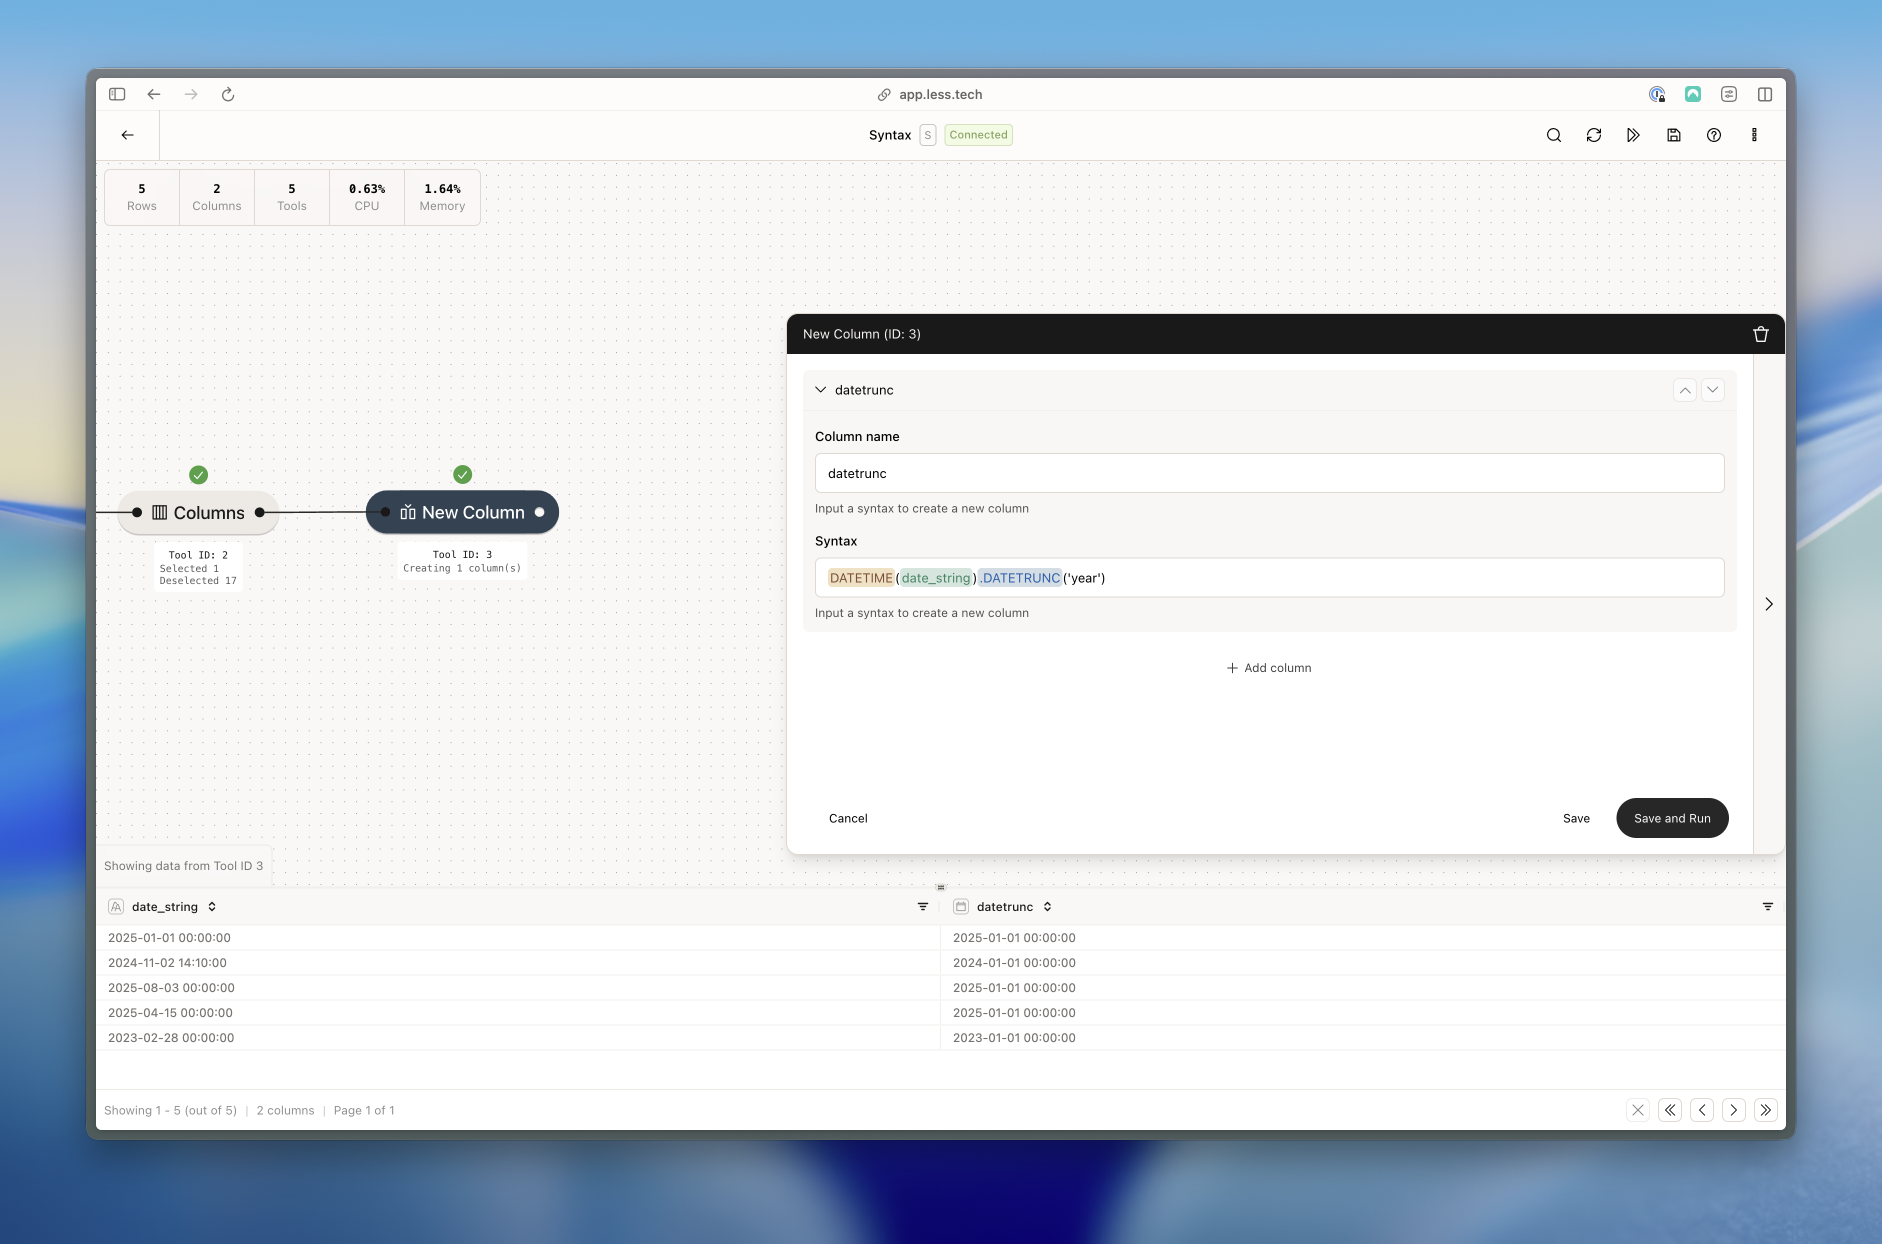The width and height of the screenshot is (1882, 1244).
Task: Open the password manager extension icon
Action: [1657, 94]
